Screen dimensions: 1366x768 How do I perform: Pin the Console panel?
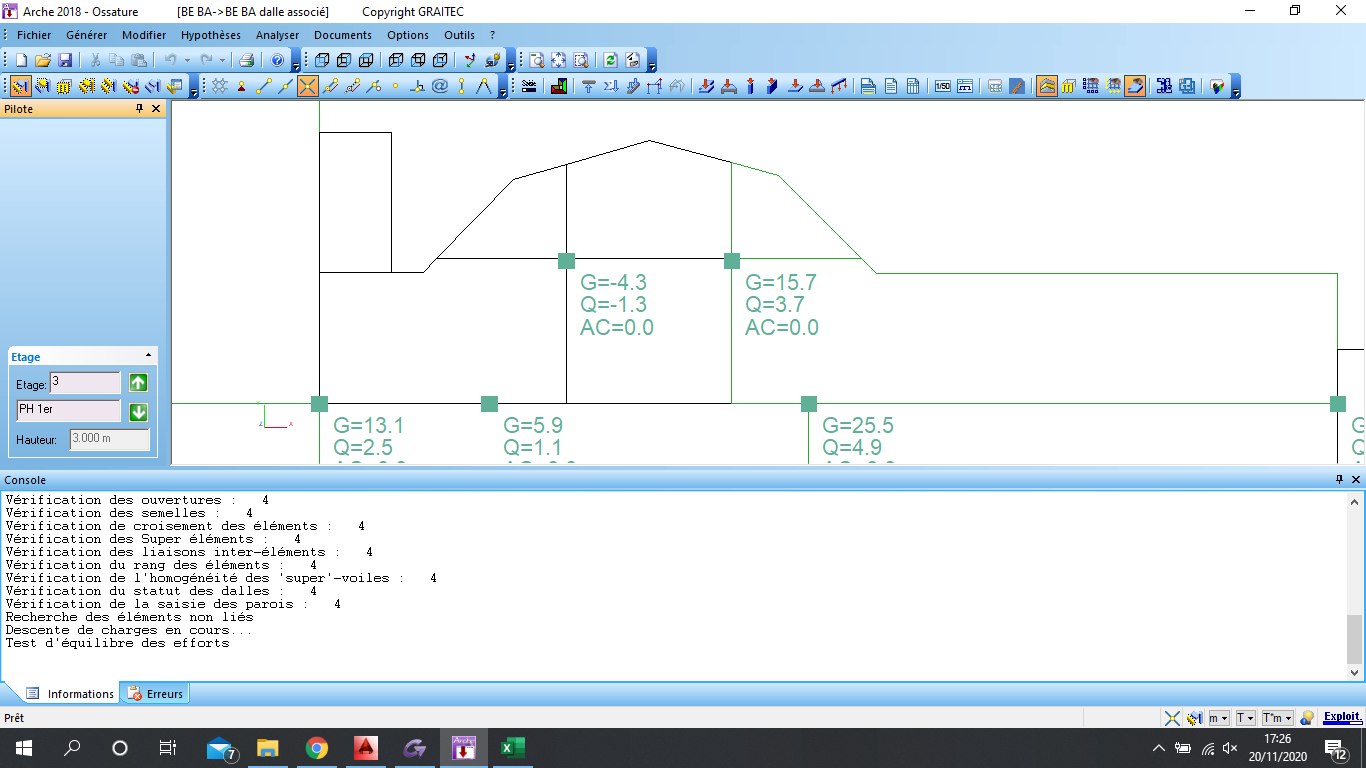click(1340, 480)
